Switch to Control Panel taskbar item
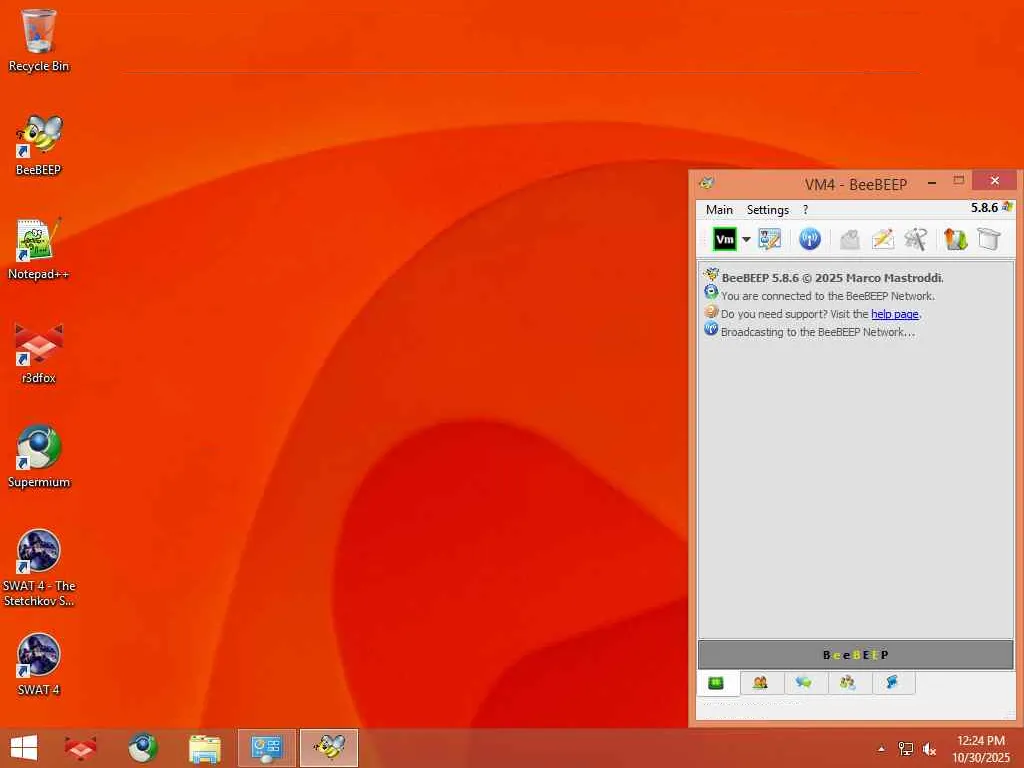This screenshot has height=768, width=1024. coord(266,748)
